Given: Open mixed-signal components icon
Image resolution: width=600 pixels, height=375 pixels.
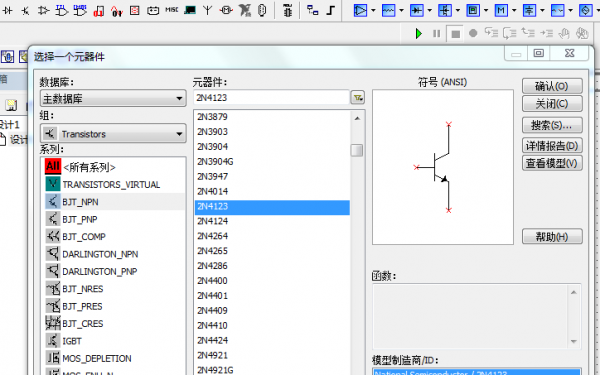Looking at the screenshot, I should [116, 10].
